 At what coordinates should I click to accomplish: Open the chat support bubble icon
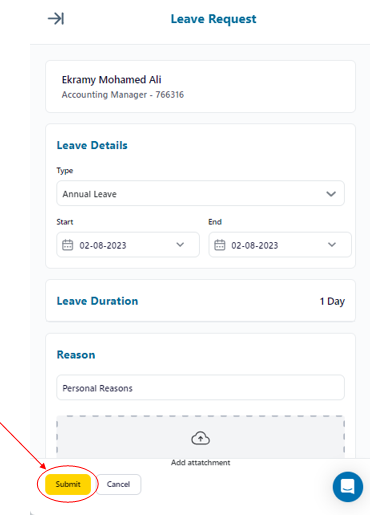pyautogui.click(x=348, y=487)
